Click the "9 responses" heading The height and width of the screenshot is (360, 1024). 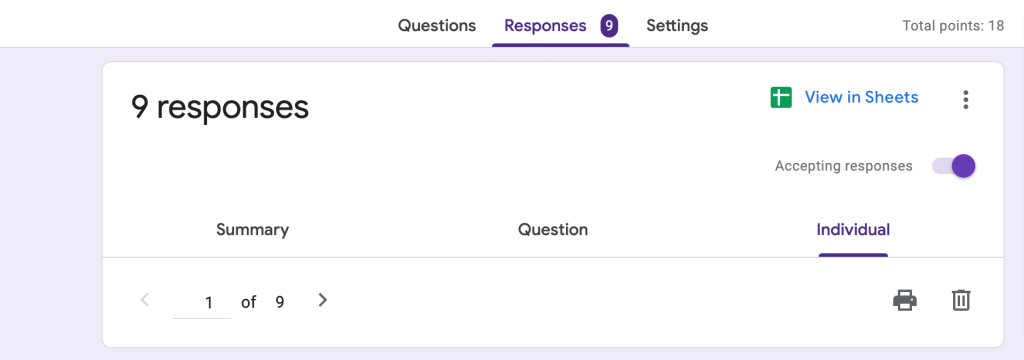220,107
